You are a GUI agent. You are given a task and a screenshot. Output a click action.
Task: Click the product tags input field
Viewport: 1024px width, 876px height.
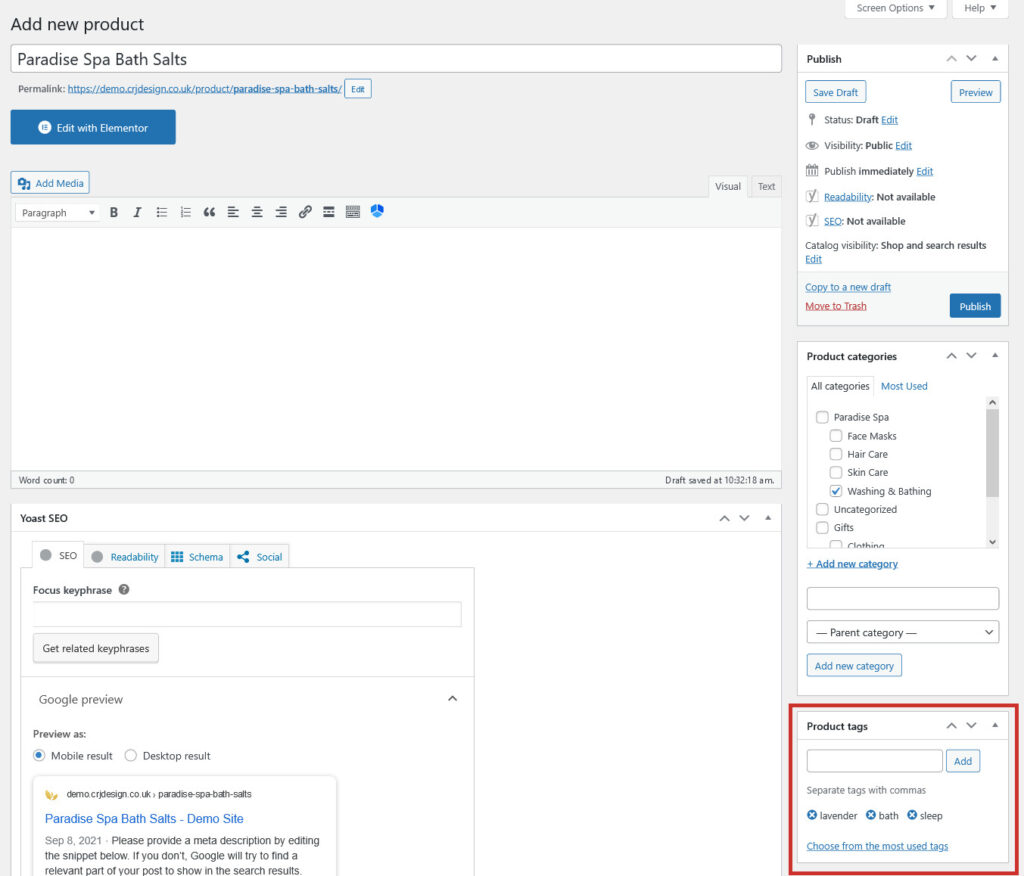874,761
